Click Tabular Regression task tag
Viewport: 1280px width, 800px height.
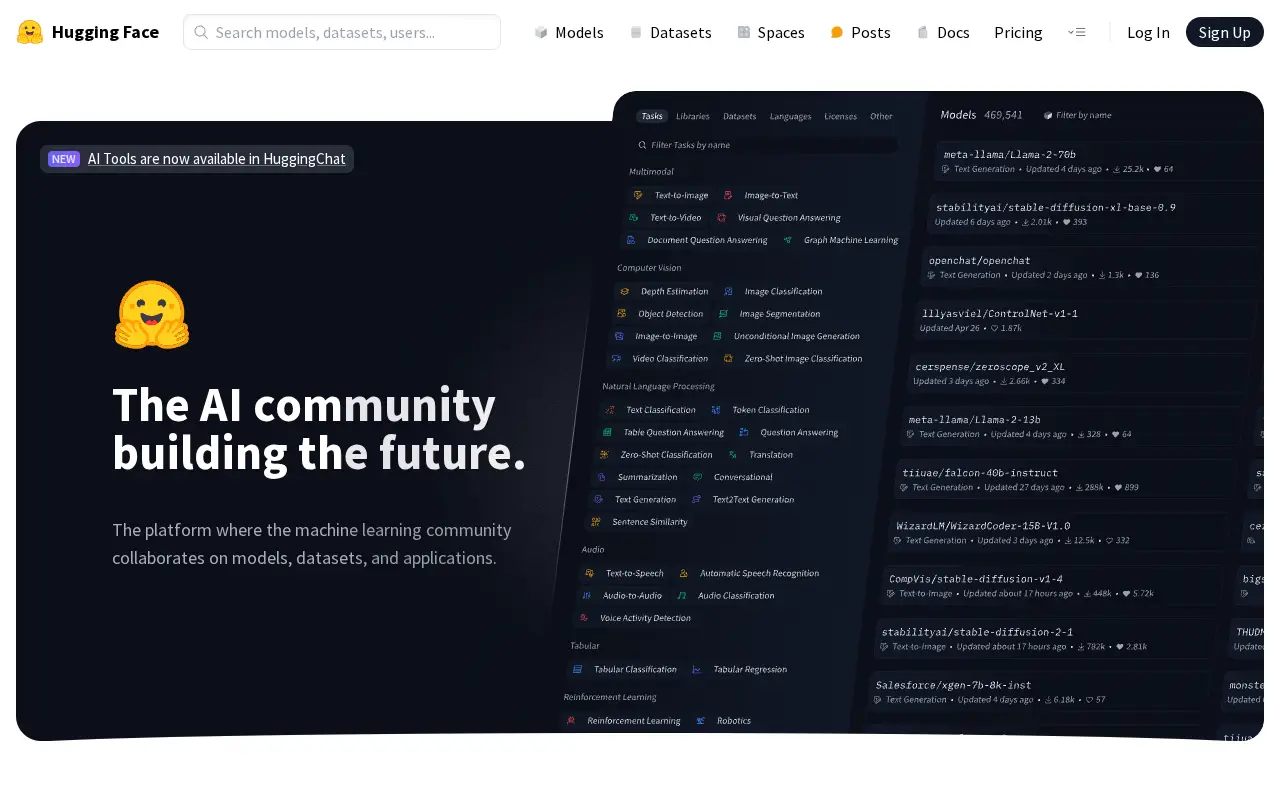tap(740, 669)
